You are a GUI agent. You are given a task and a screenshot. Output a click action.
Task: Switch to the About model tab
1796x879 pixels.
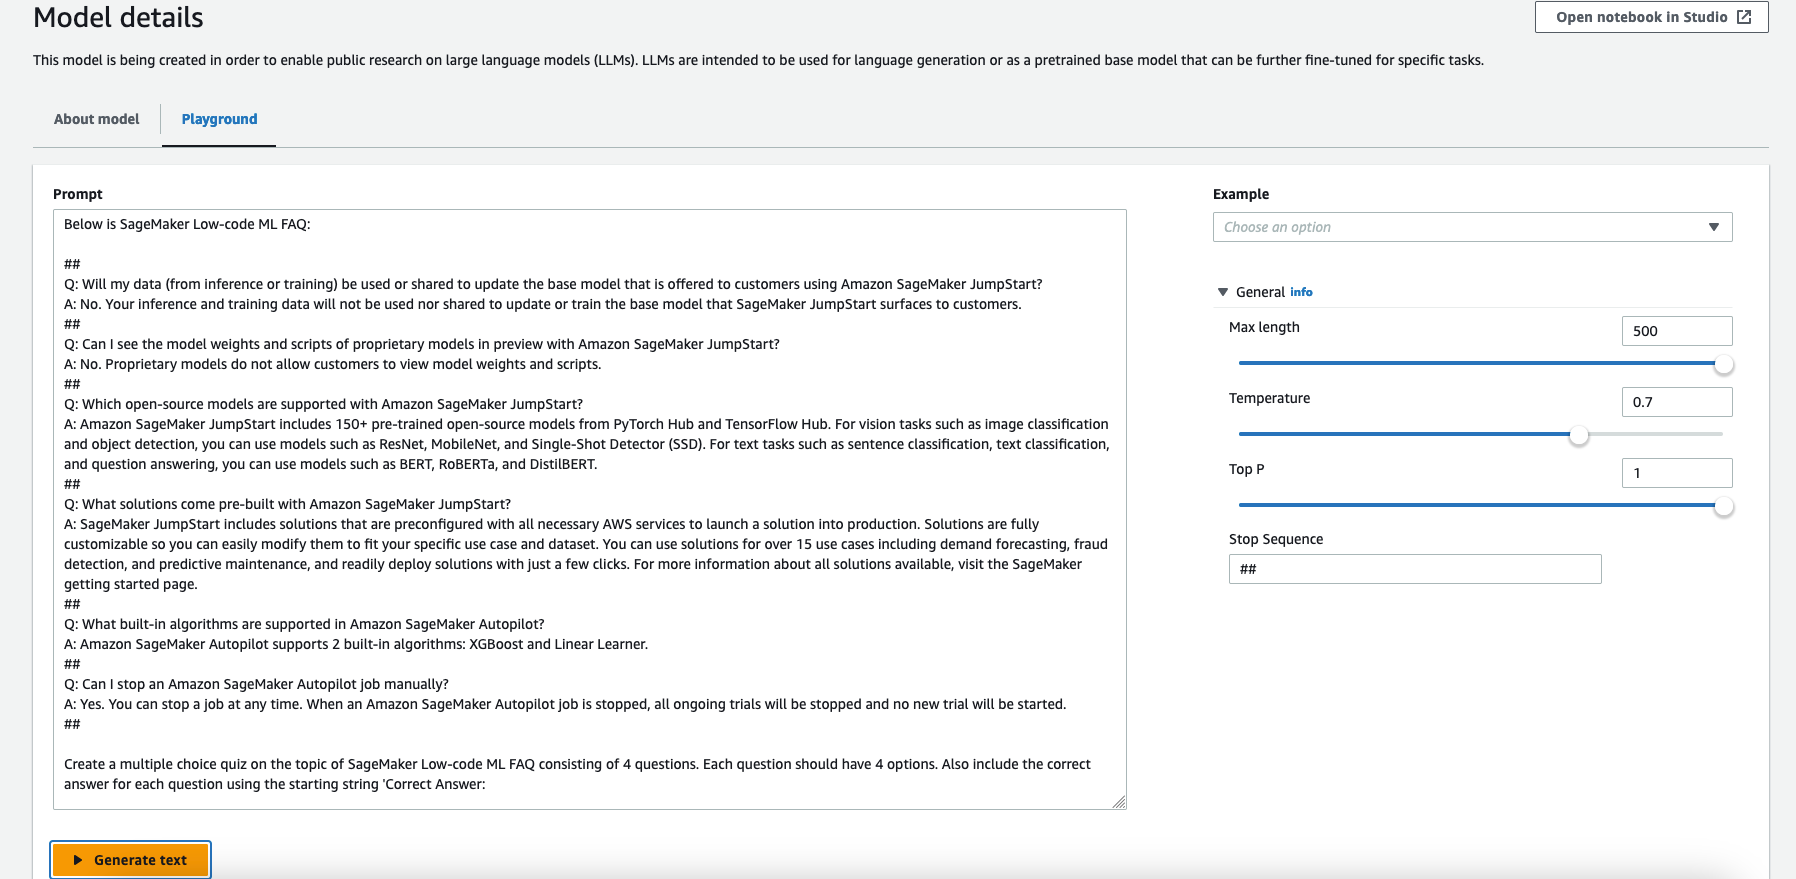point(97,119)
